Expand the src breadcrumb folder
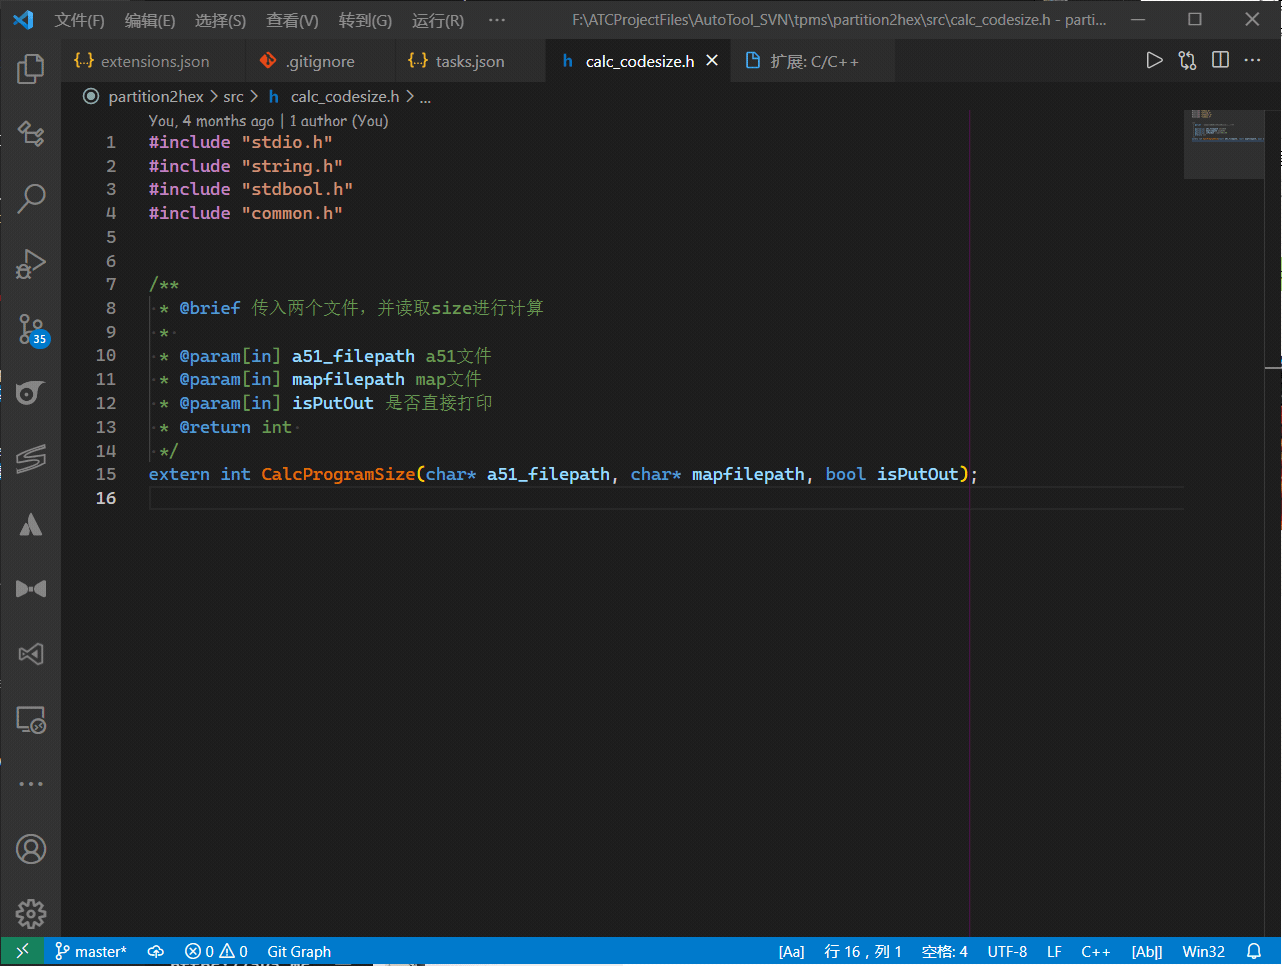 click(233, 97)
